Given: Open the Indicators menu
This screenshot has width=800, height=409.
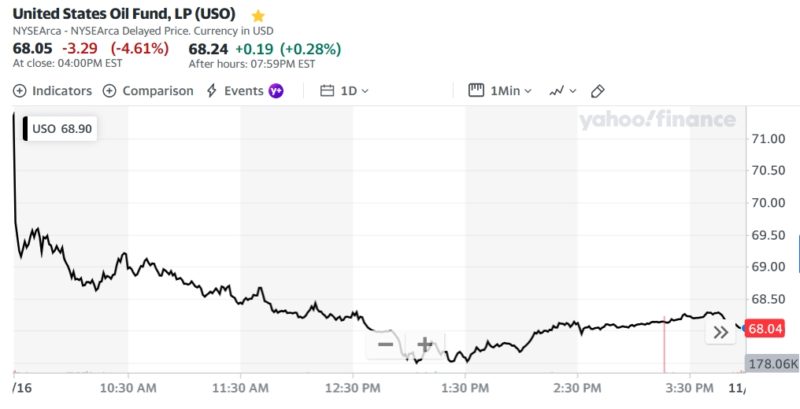Looking at the screenshot, I should 52,91.
